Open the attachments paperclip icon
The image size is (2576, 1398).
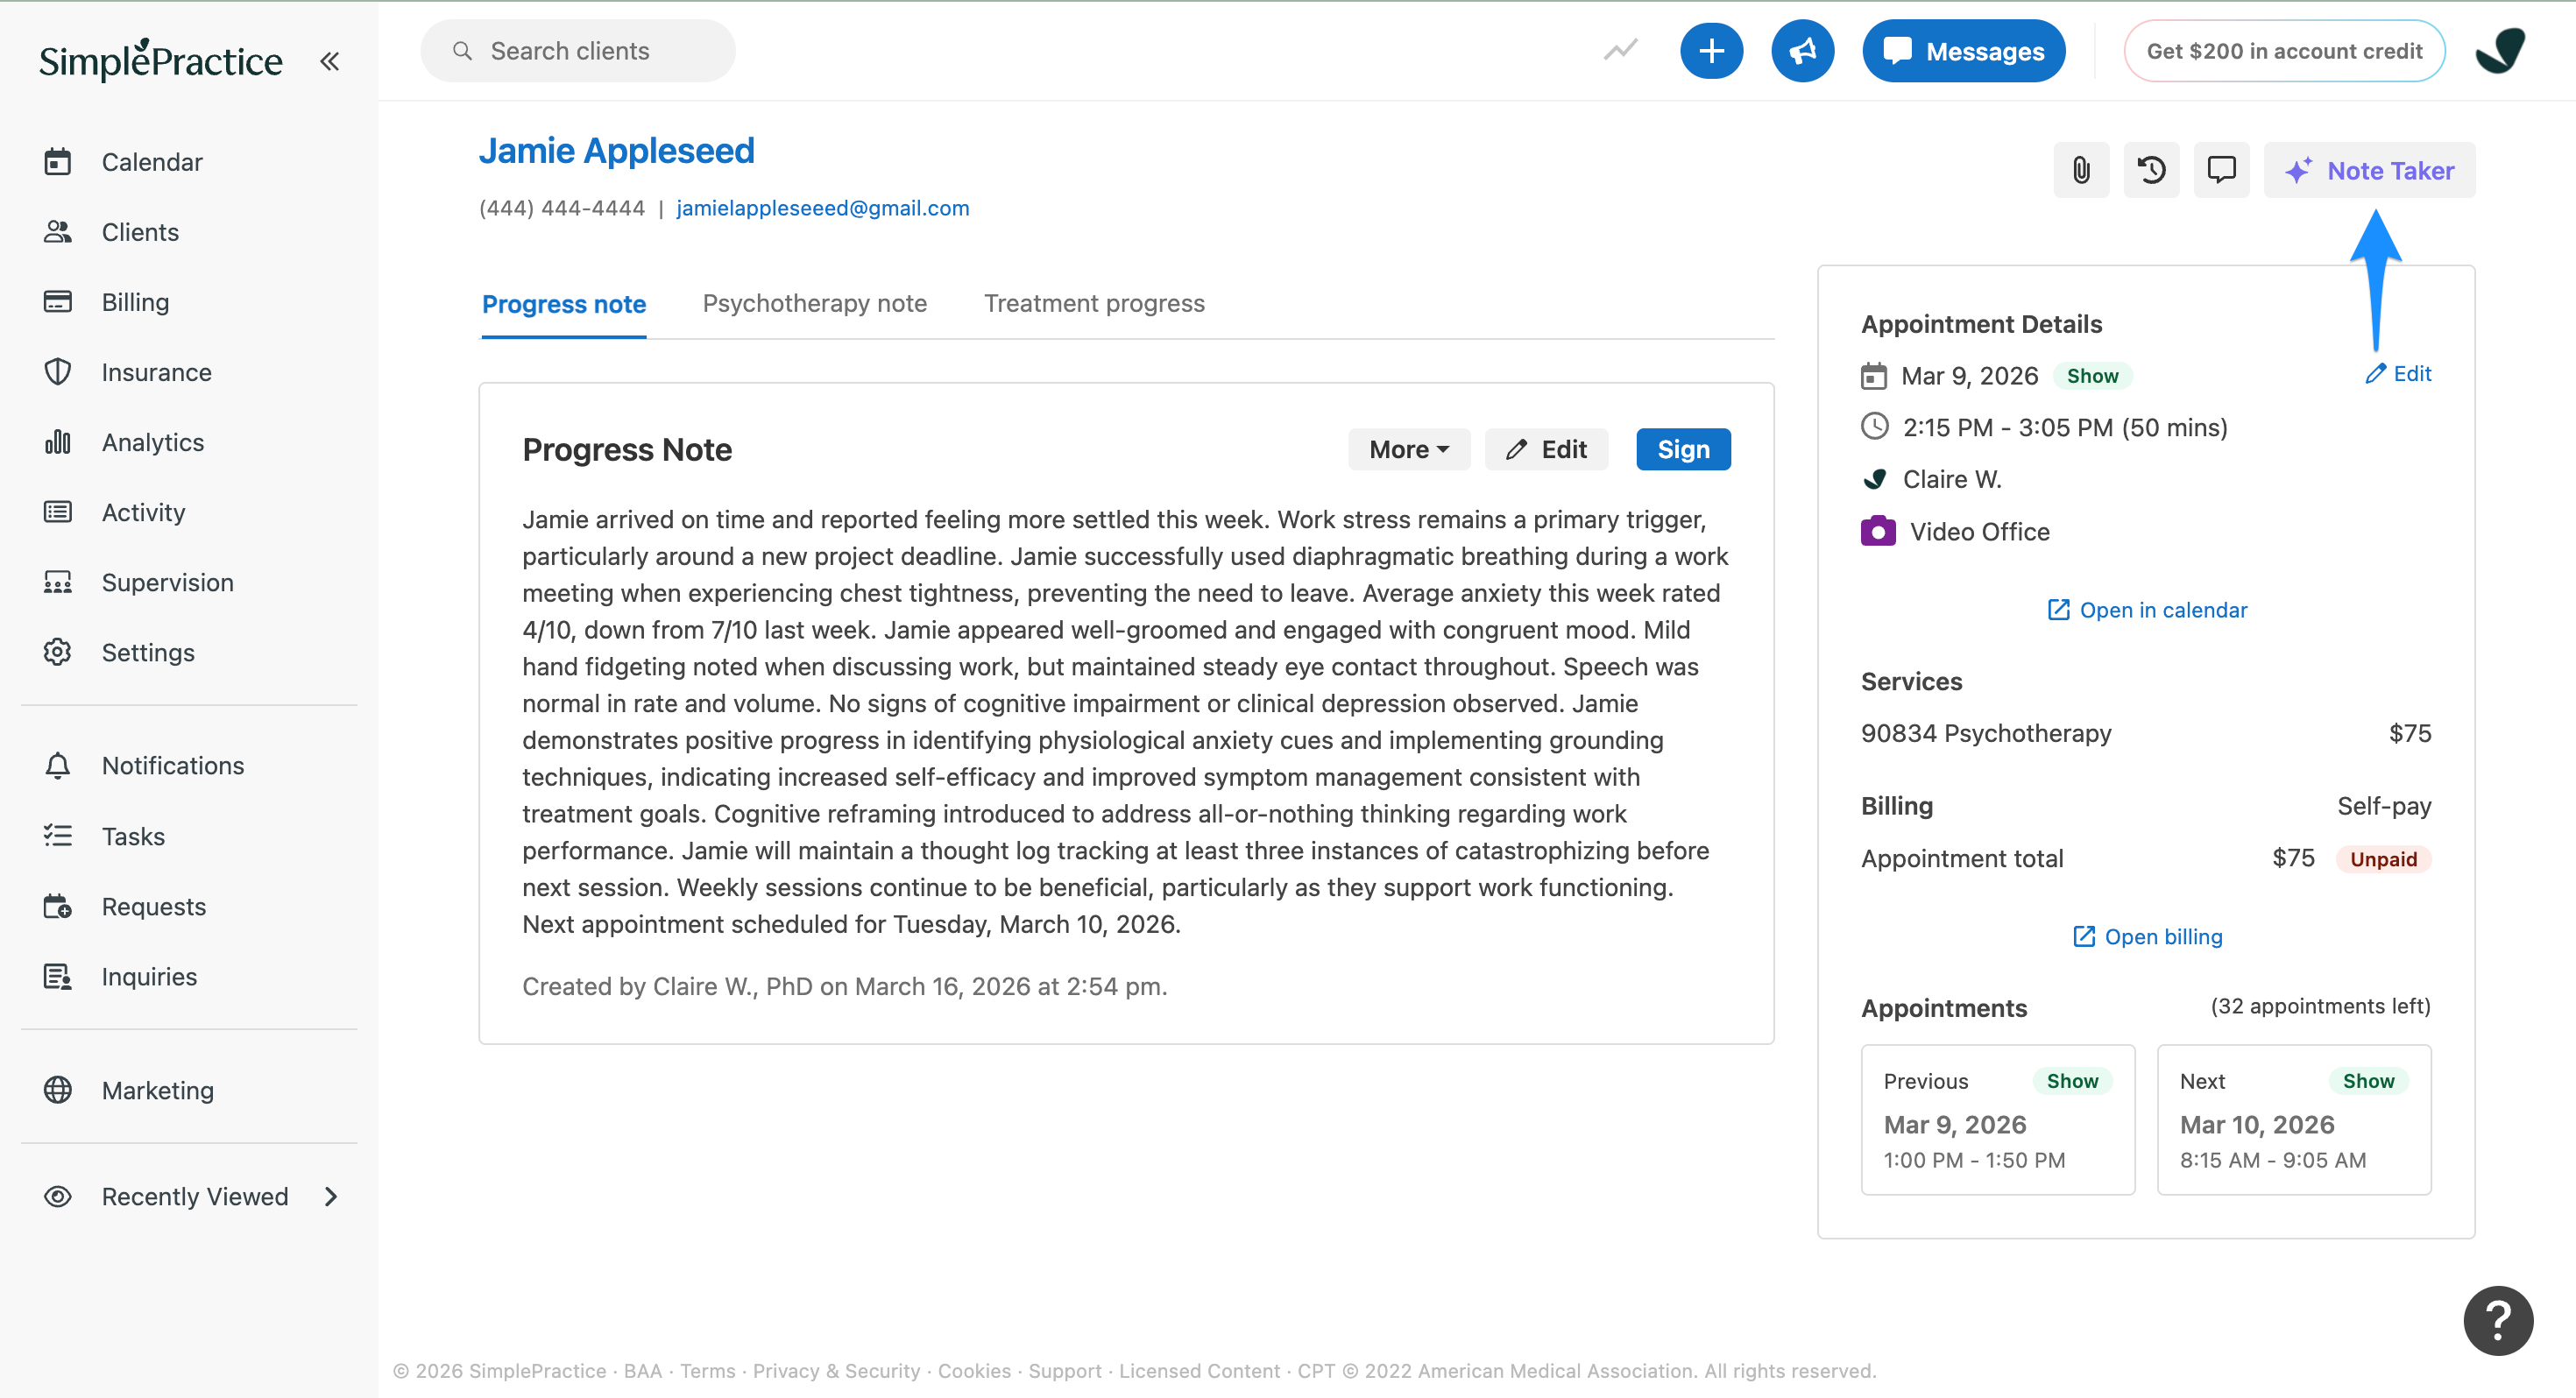[2081, 170]
